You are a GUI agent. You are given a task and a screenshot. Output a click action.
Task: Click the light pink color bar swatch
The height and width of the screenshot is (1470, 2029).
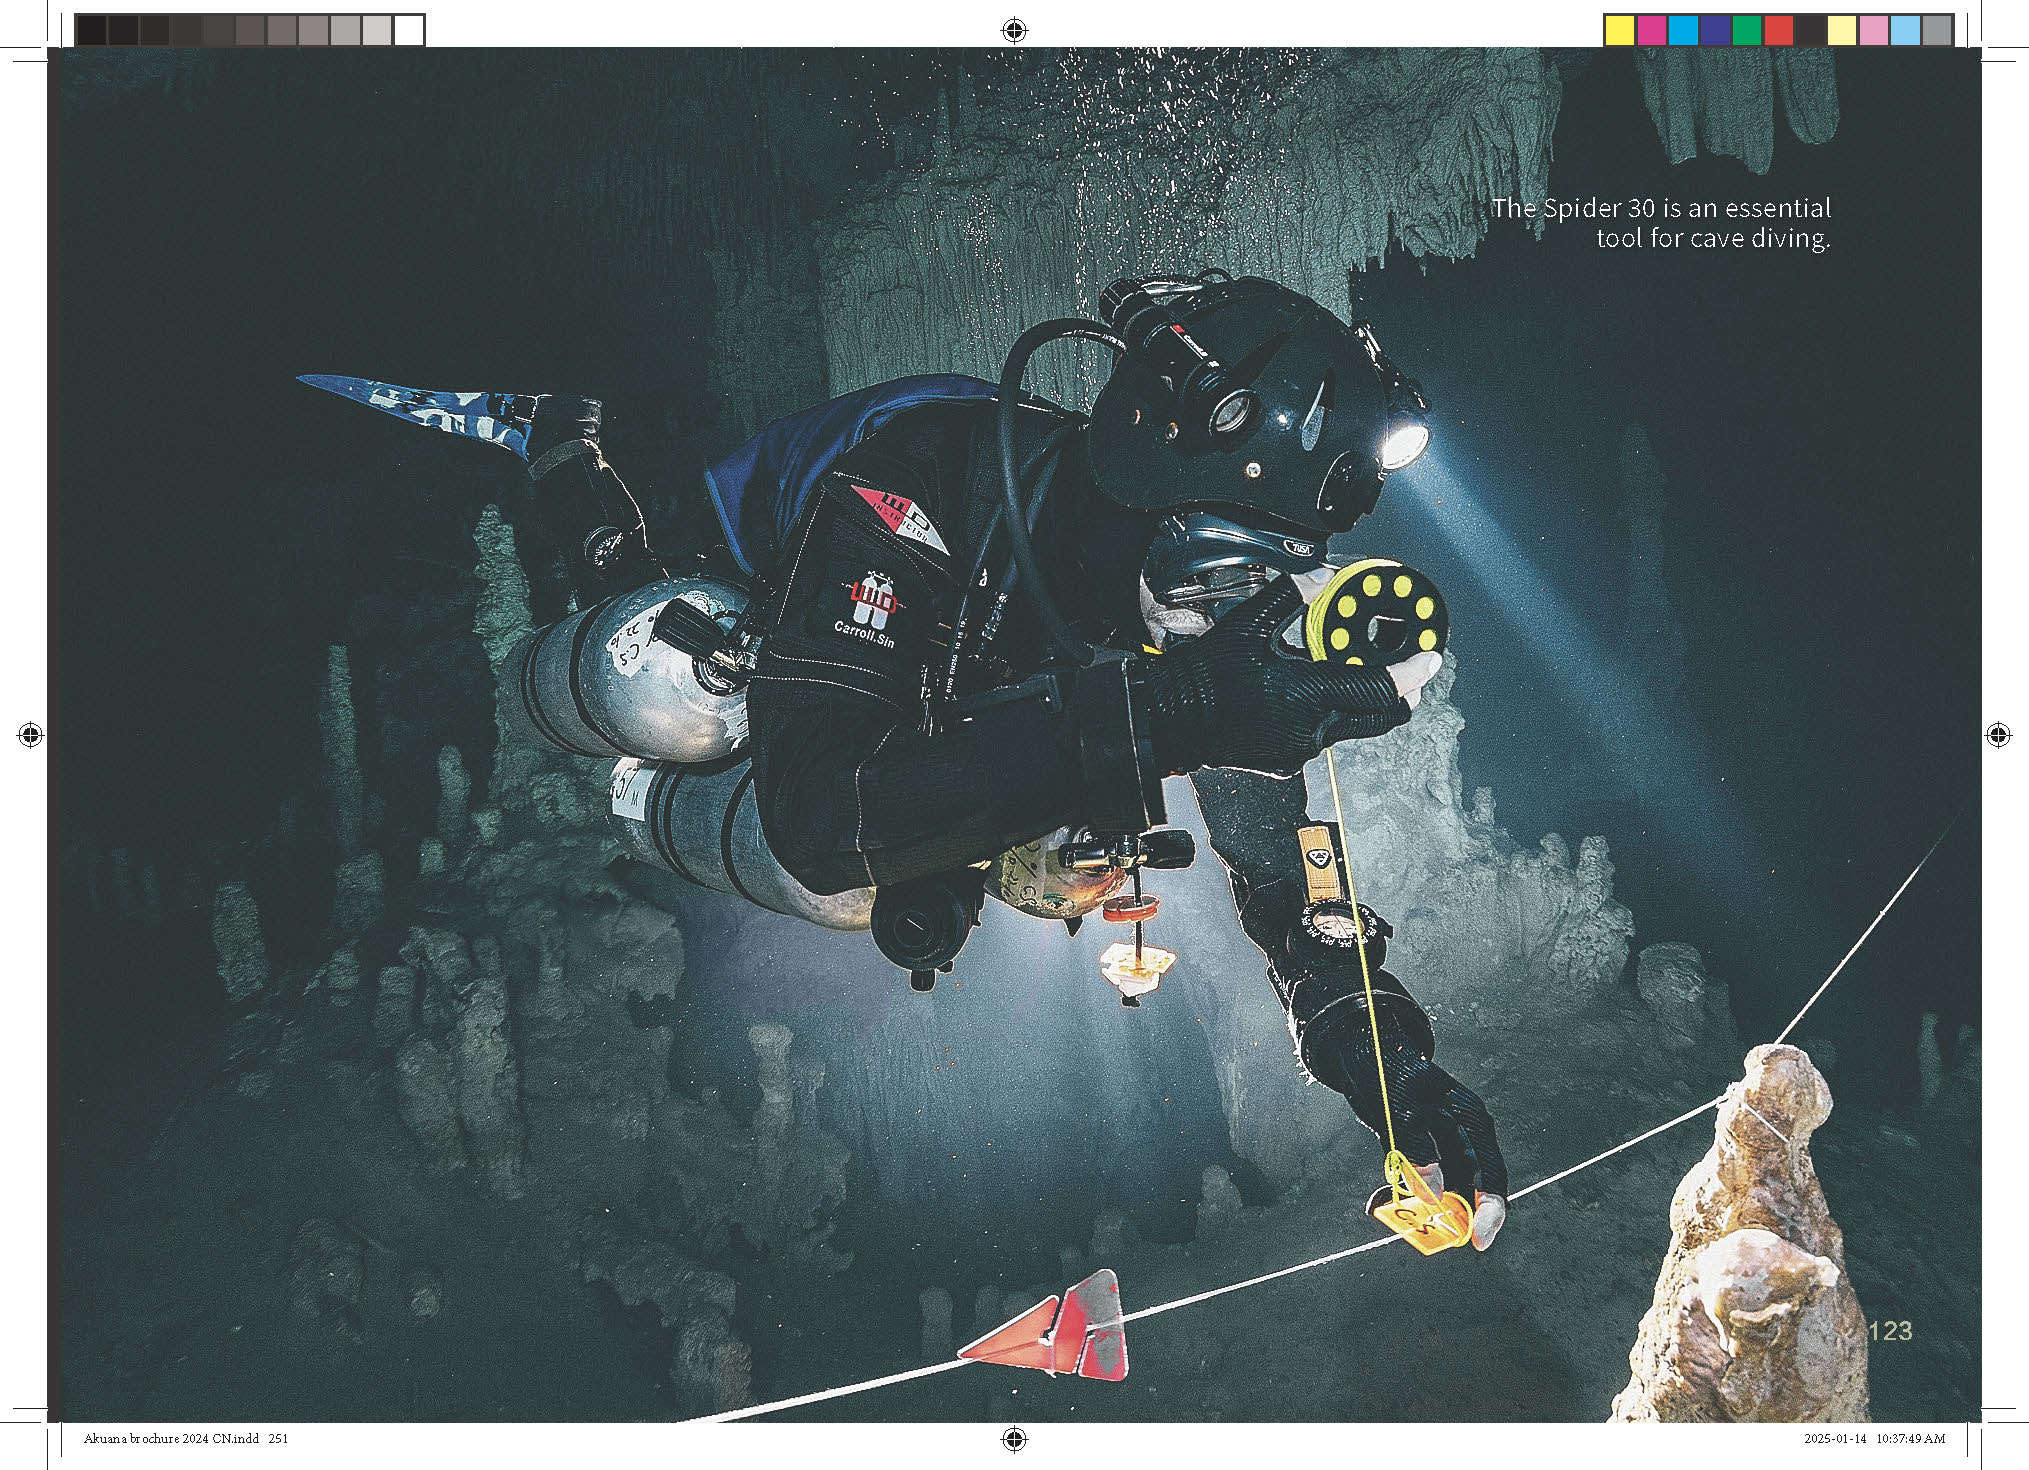pos(1874,30)
